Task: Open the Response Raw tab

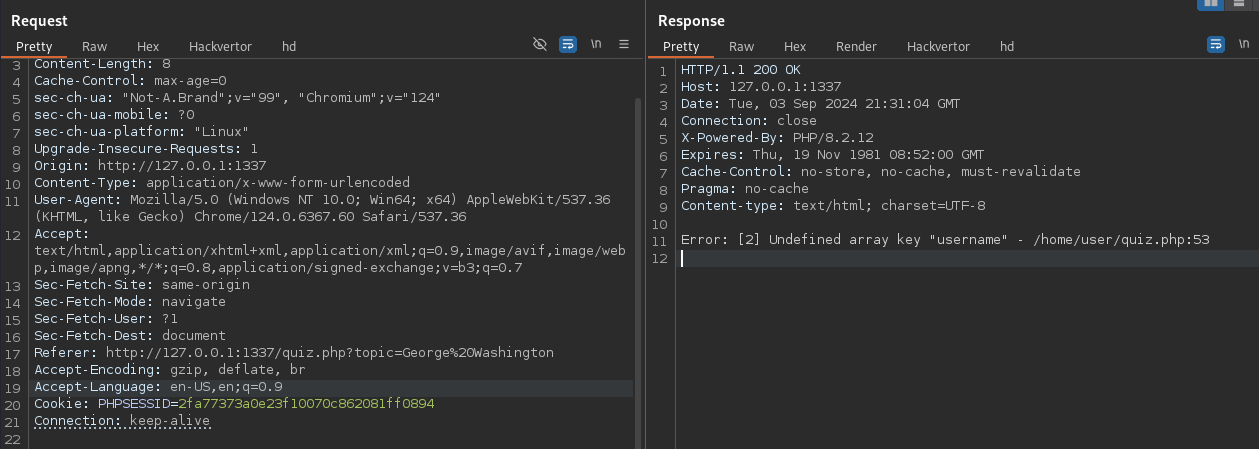Action: pyautogui.click(x=742, y=46)
